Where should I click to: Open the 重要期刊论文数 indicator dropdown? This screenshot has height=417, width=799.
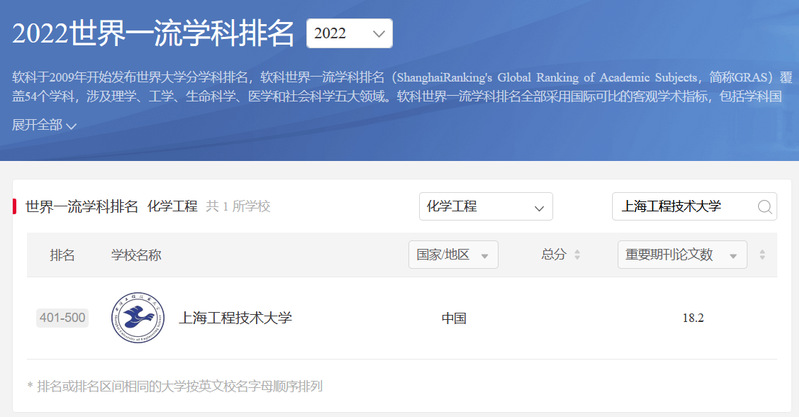(682, 255)
